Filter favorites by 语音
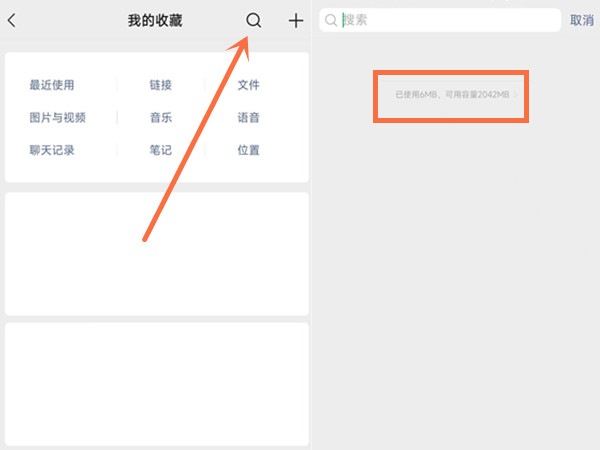 tap(249, 118)
